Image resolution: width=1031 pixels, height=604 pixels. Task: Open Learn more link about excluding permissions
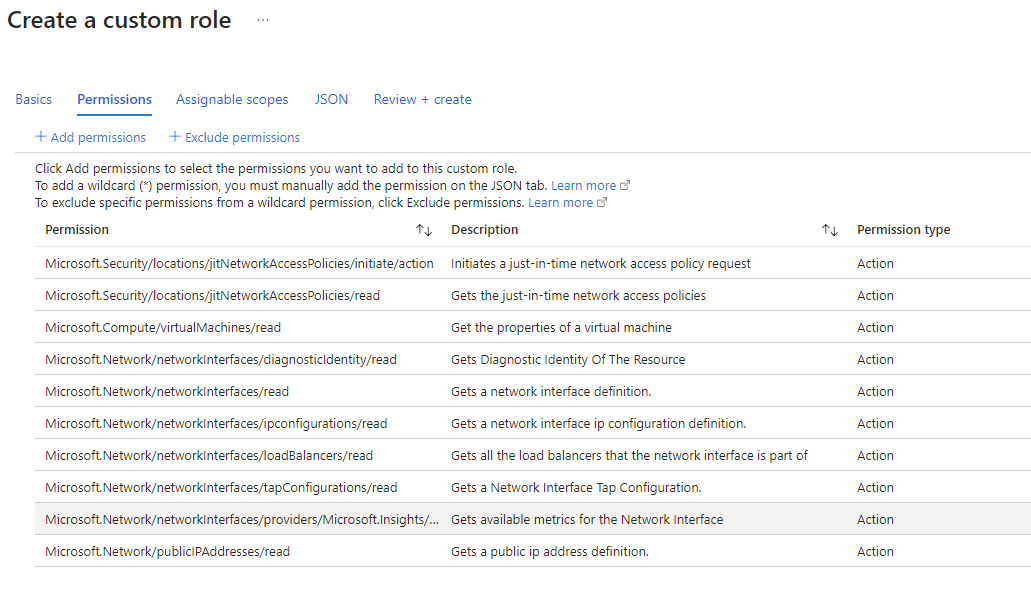coord(560,203)
